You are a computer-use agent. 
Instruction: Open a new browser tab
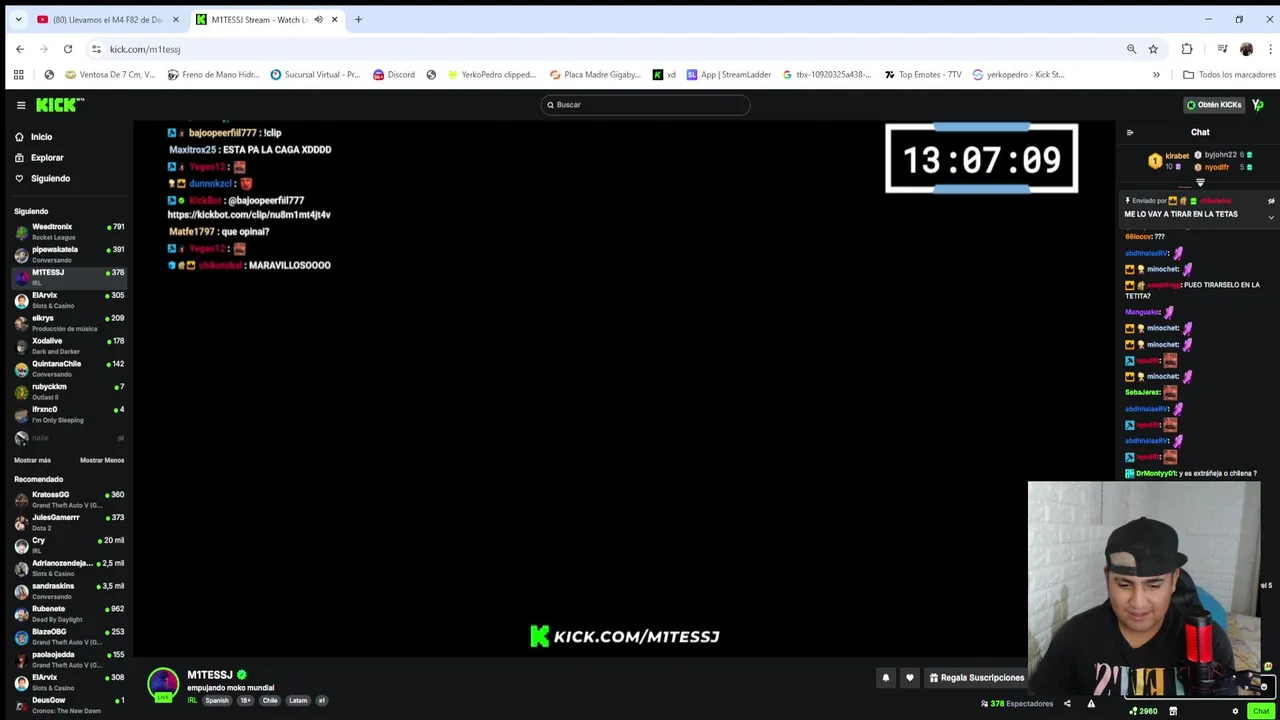coord(358,19)
